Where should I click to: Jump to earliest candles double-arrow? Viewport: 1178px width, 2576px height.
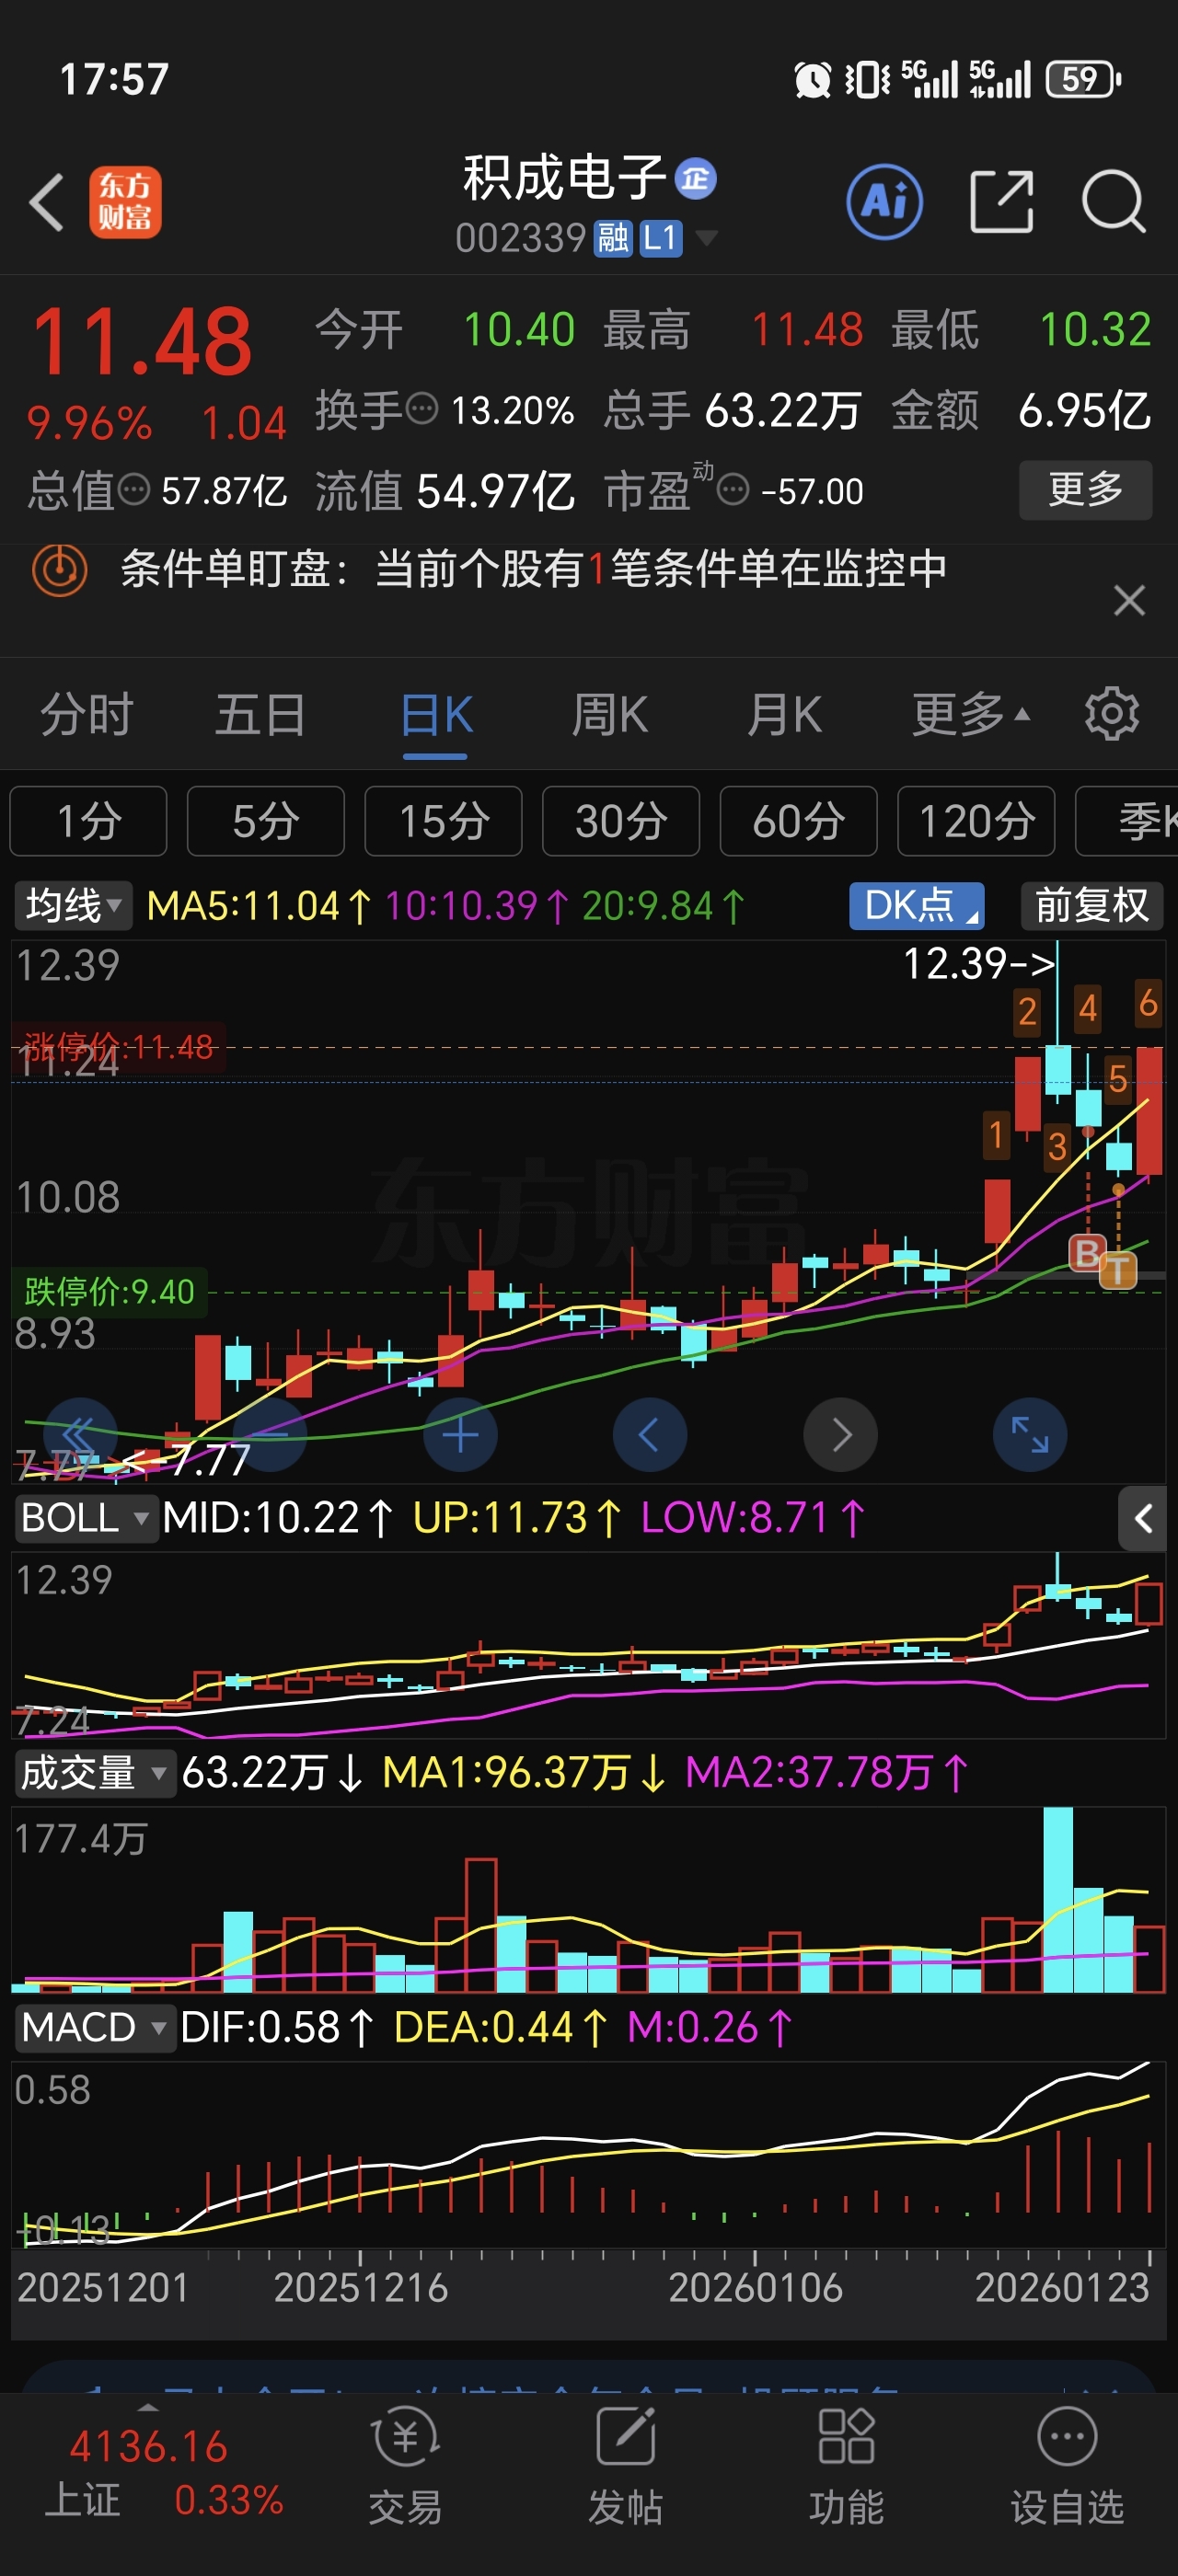(x=80, y=1435)
